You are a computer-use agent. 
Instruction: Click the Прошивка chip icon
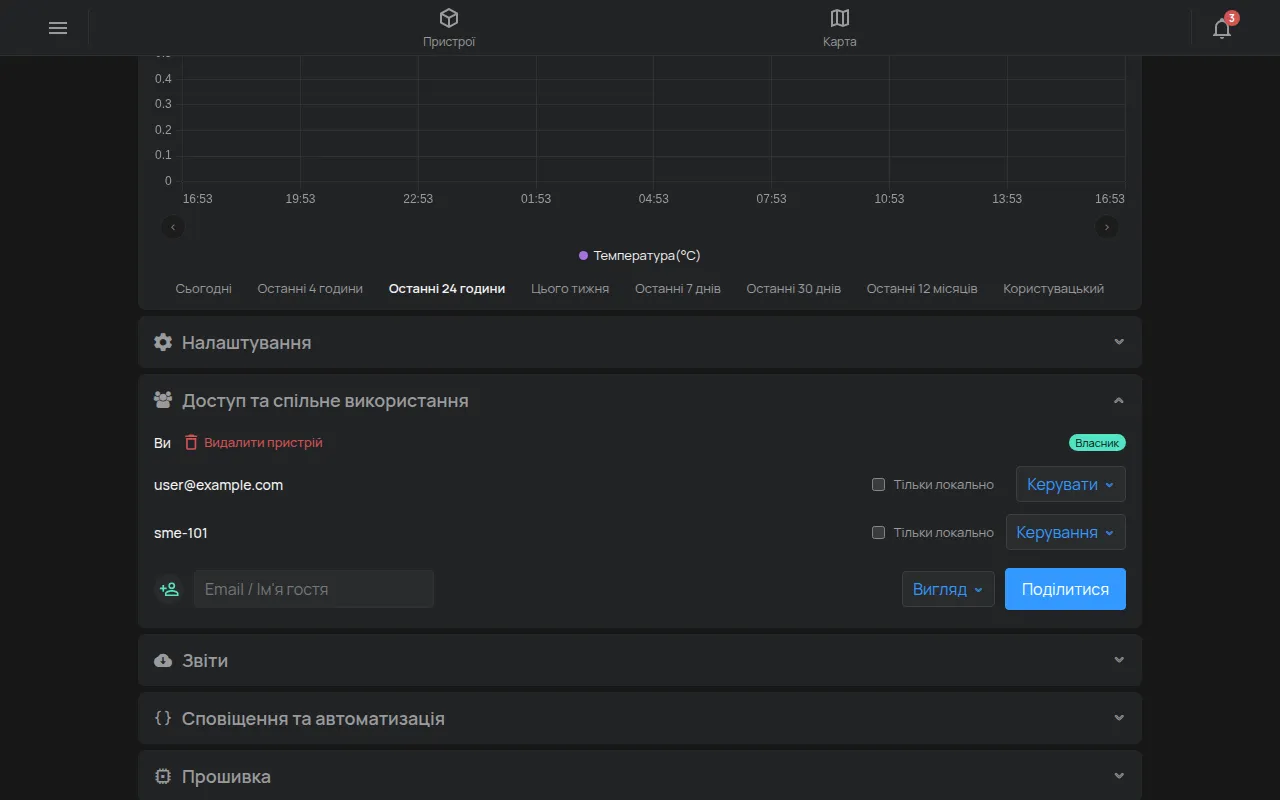pyautogui.click(x=163, y=776)
